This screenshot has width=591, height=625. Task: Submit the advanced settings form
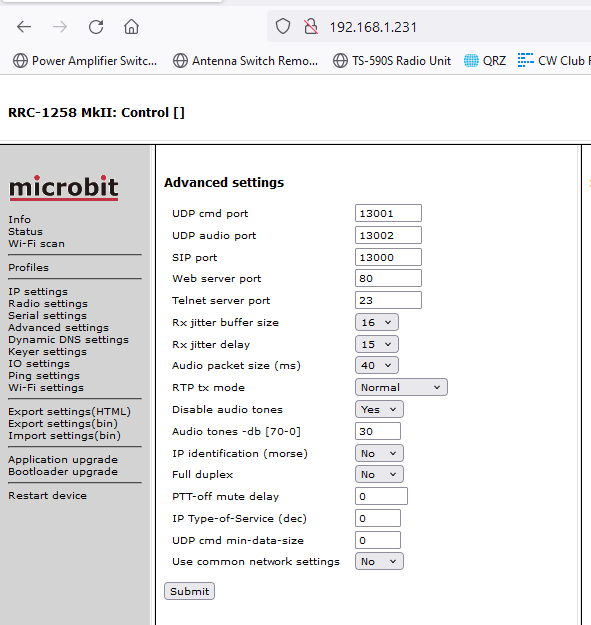[x=189, y=591]
